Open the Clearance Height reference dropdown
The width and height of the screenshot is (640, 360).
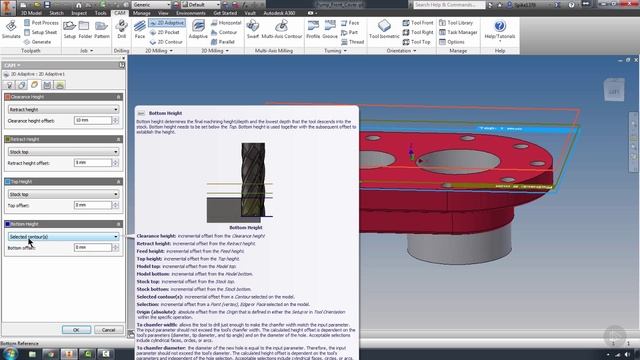click(x=63, y=109)
